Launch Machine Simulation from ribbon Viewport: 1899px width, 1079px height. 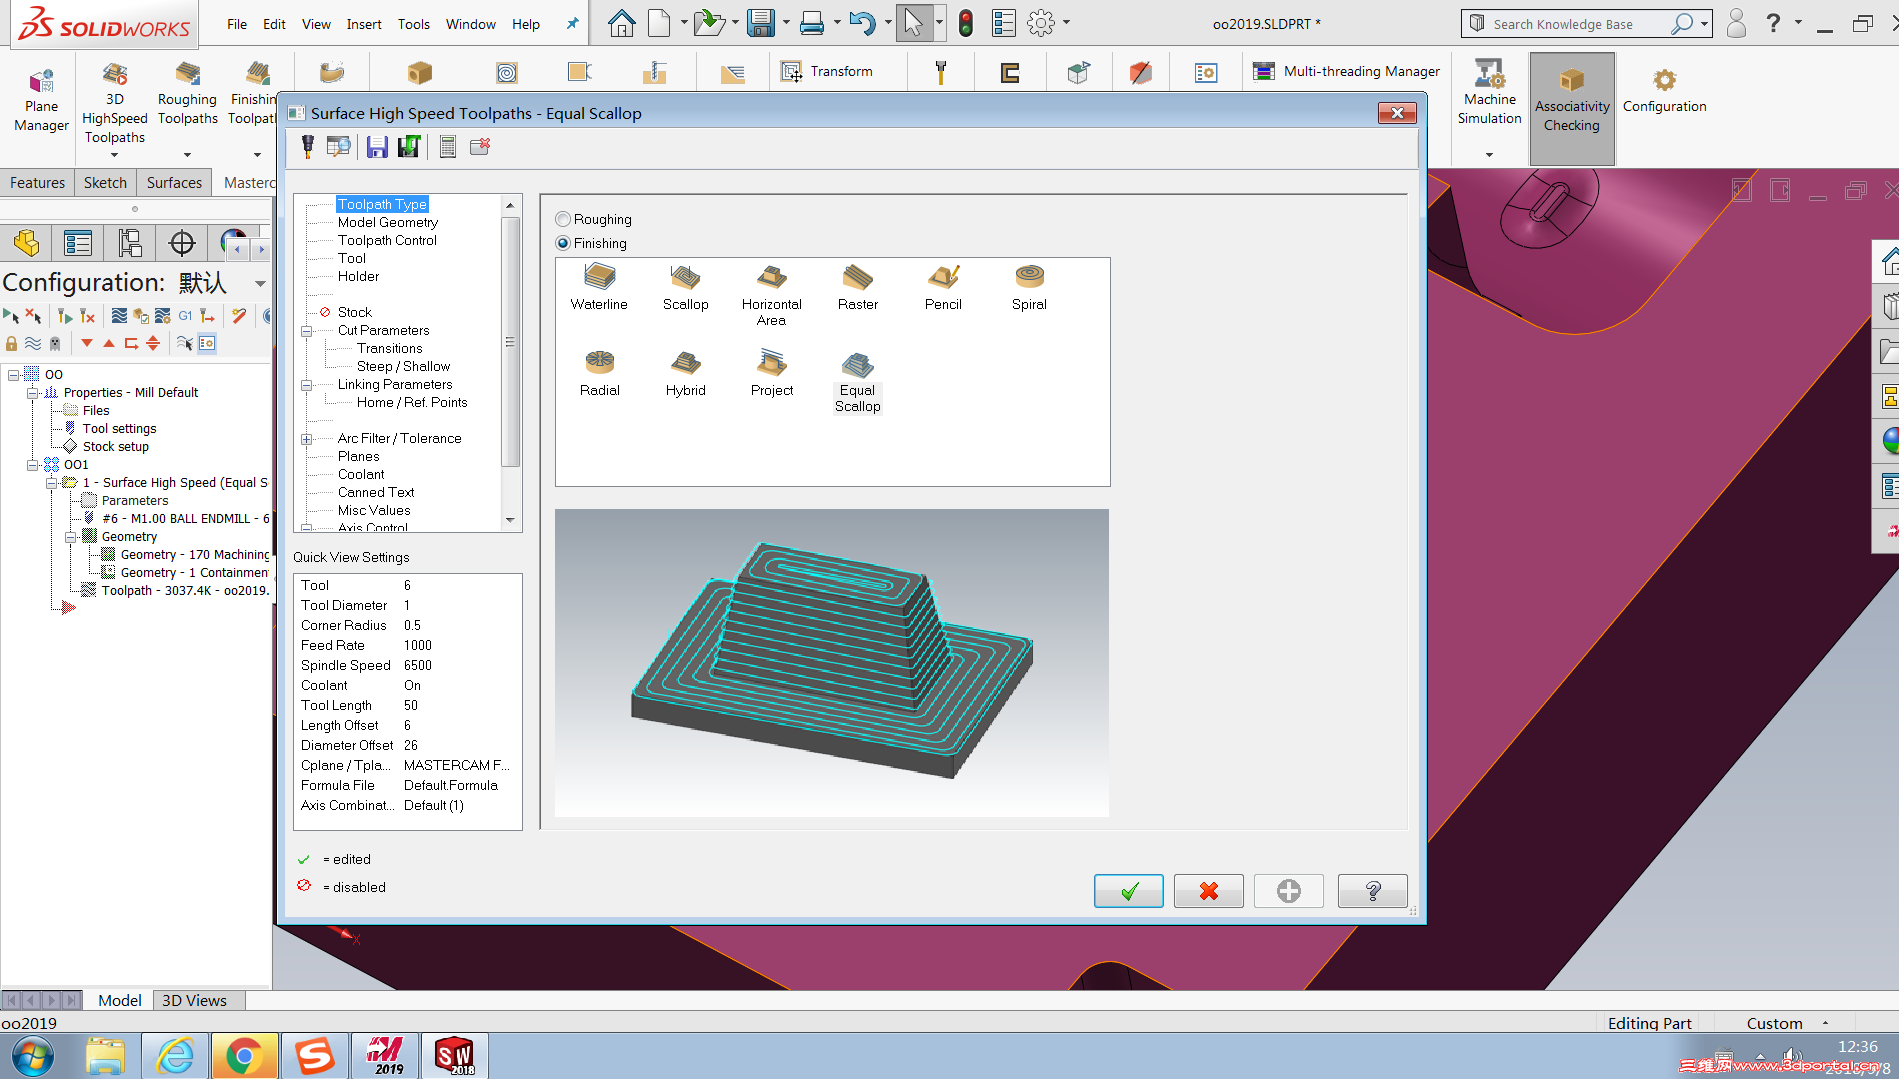pos(1489,92)
